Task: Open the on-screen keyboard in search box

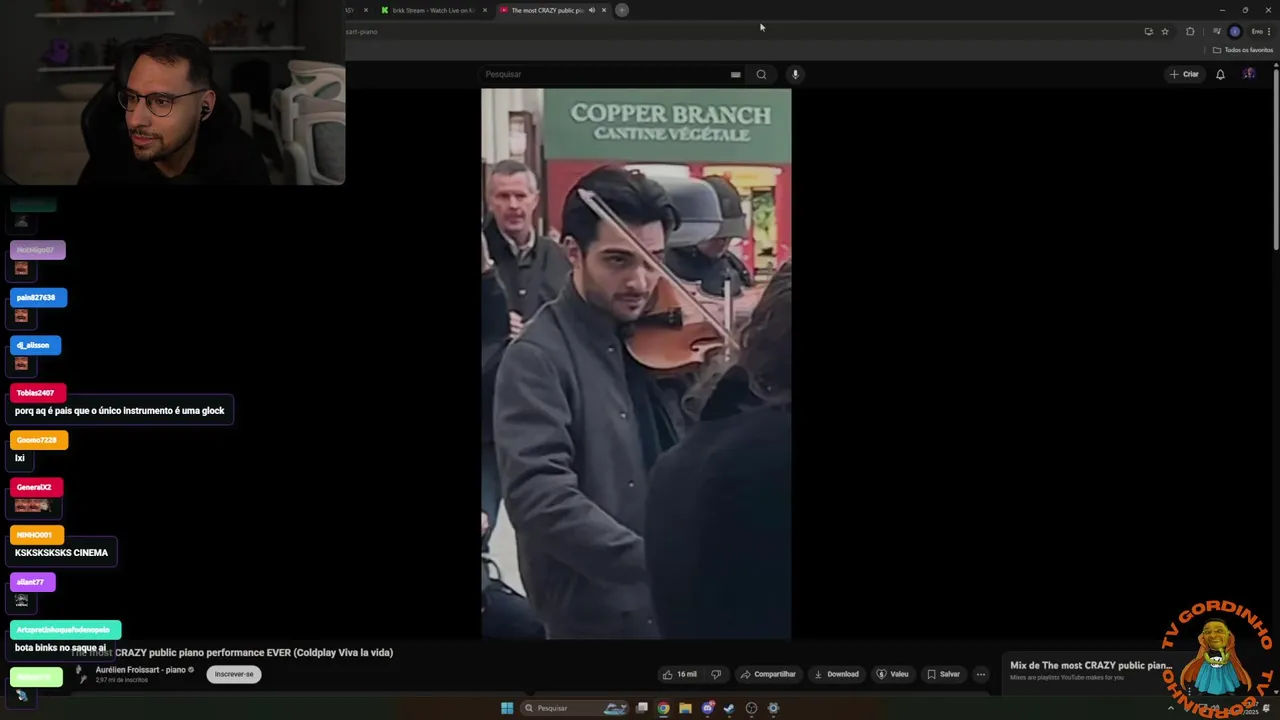Action: (735, 74)
